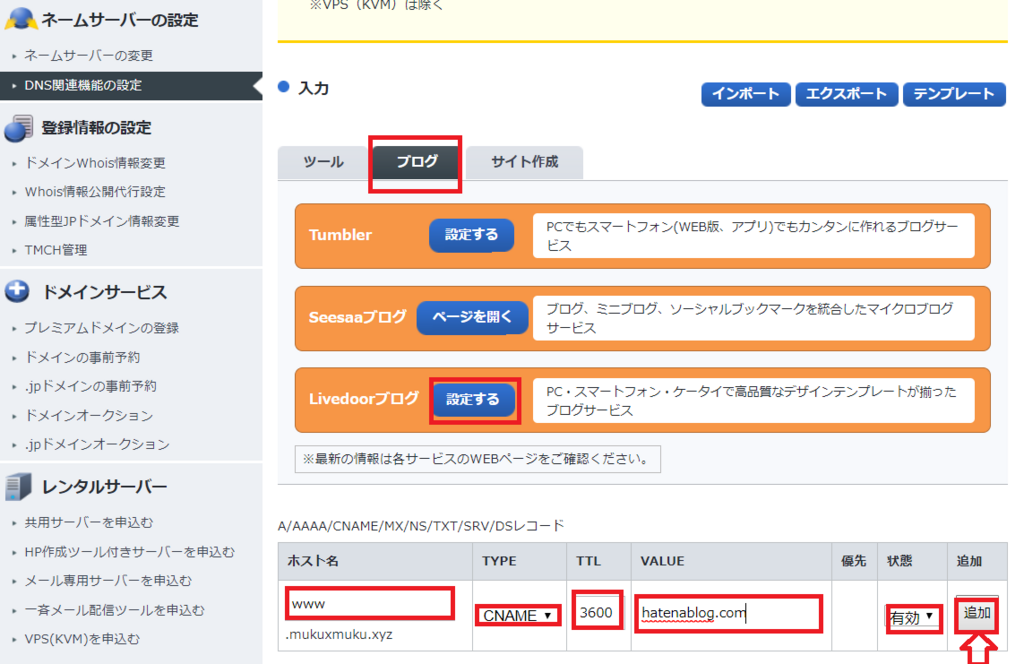Select DNS関連機能の設定 in the sidebar
Screen dimensions: 1024x664
point(131,86)
